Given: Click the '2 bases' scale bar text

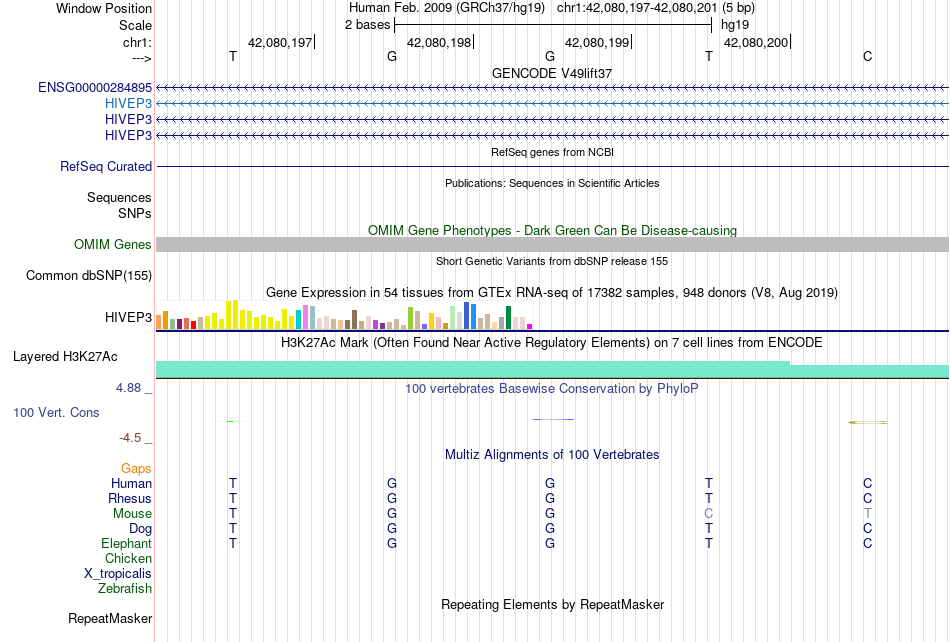Looking at the screenshot, I should pos(367,25).
